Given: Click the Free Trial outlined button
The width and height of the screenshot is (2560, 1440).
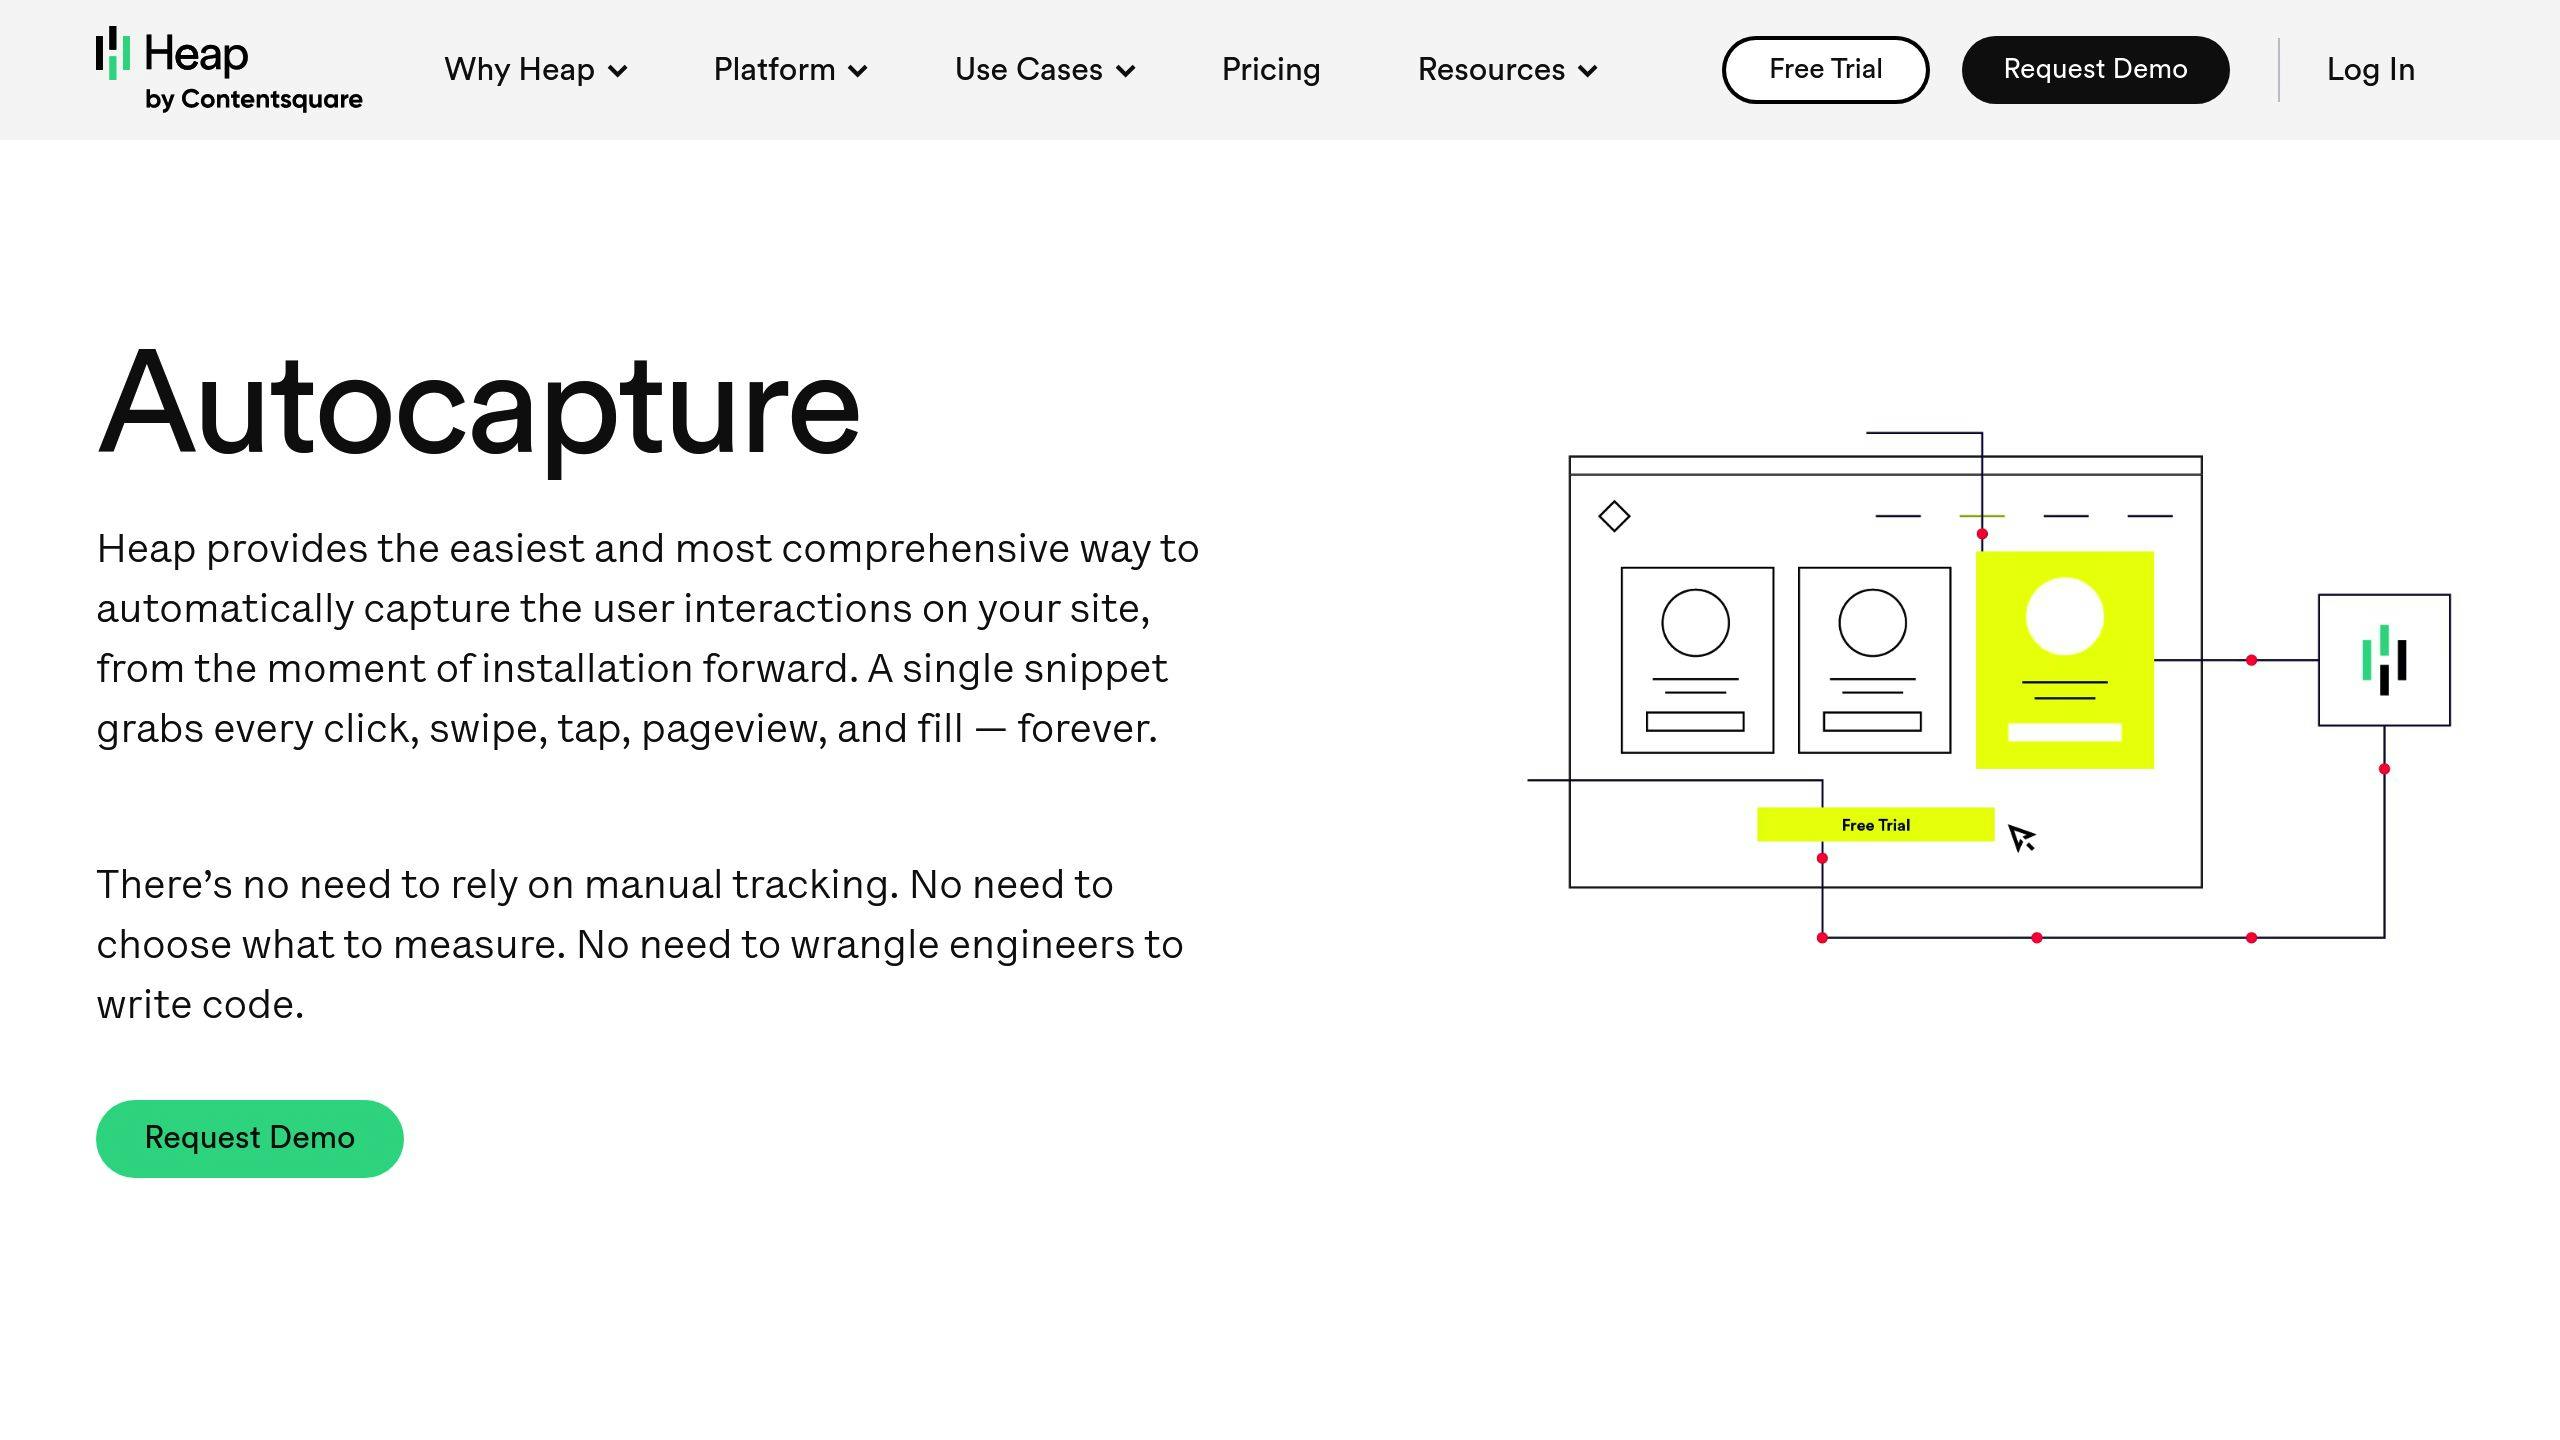Looking at the screenshot, I should click(x=1825, y=69).
